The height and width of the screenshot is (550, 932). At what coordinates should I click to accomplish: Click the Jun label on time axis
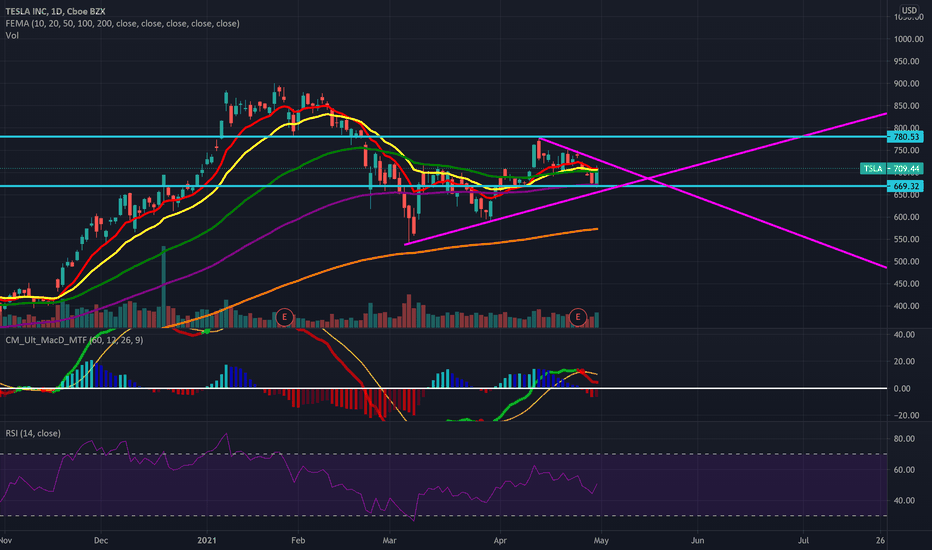(697, 540)
